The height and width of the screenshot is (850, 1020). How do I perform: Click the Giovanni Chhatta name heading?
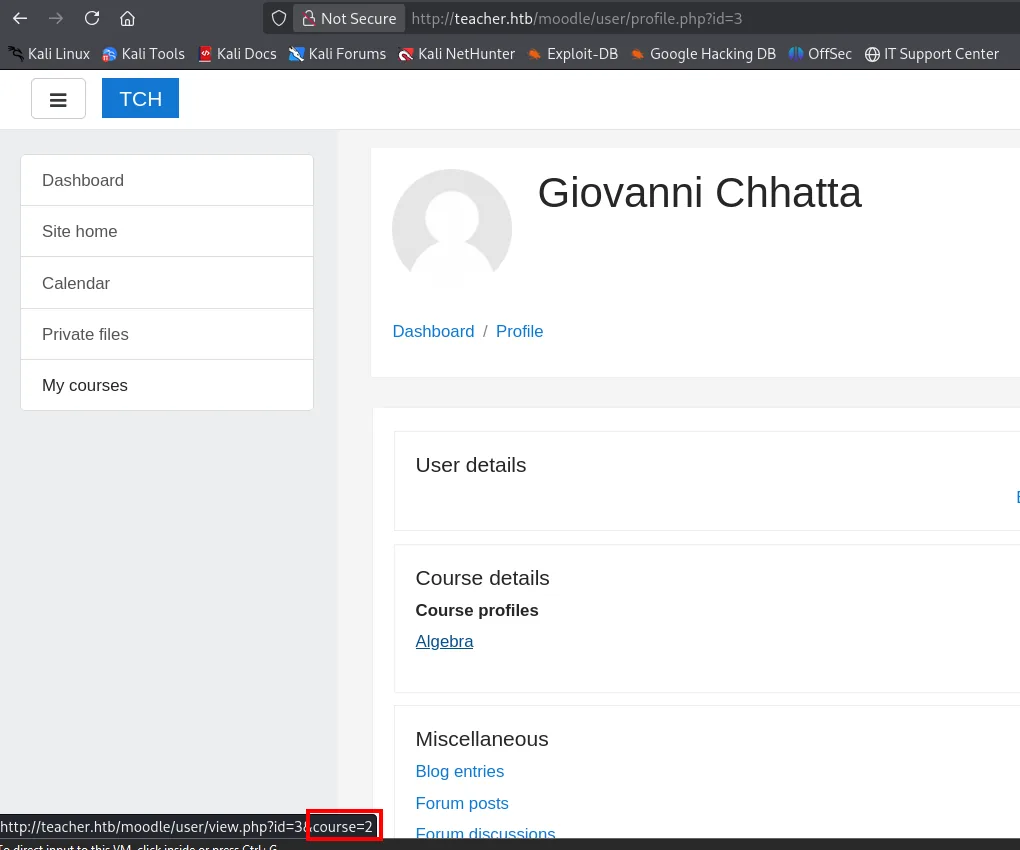(x=699, y=193)
